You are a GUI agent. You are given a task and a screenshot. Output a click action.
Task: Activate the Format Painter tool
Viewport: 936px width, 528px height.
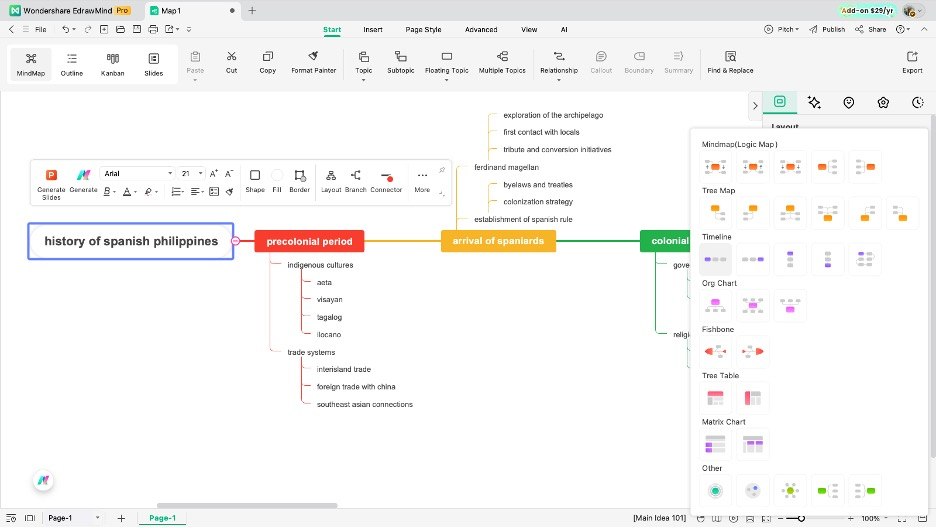(313, 62)
